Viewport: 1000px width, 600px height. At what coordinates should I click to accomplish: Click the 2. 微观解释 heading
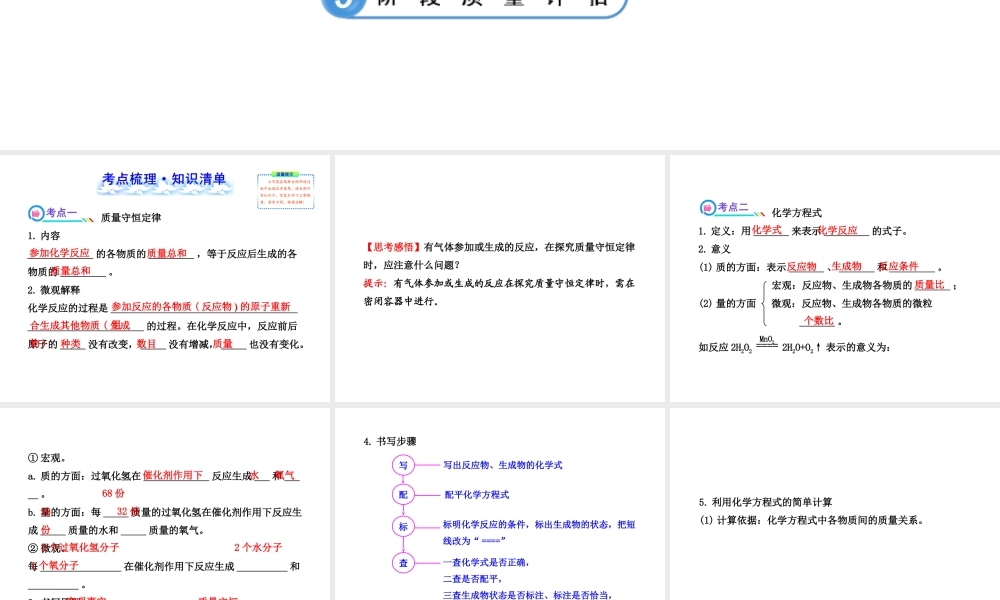54,289
